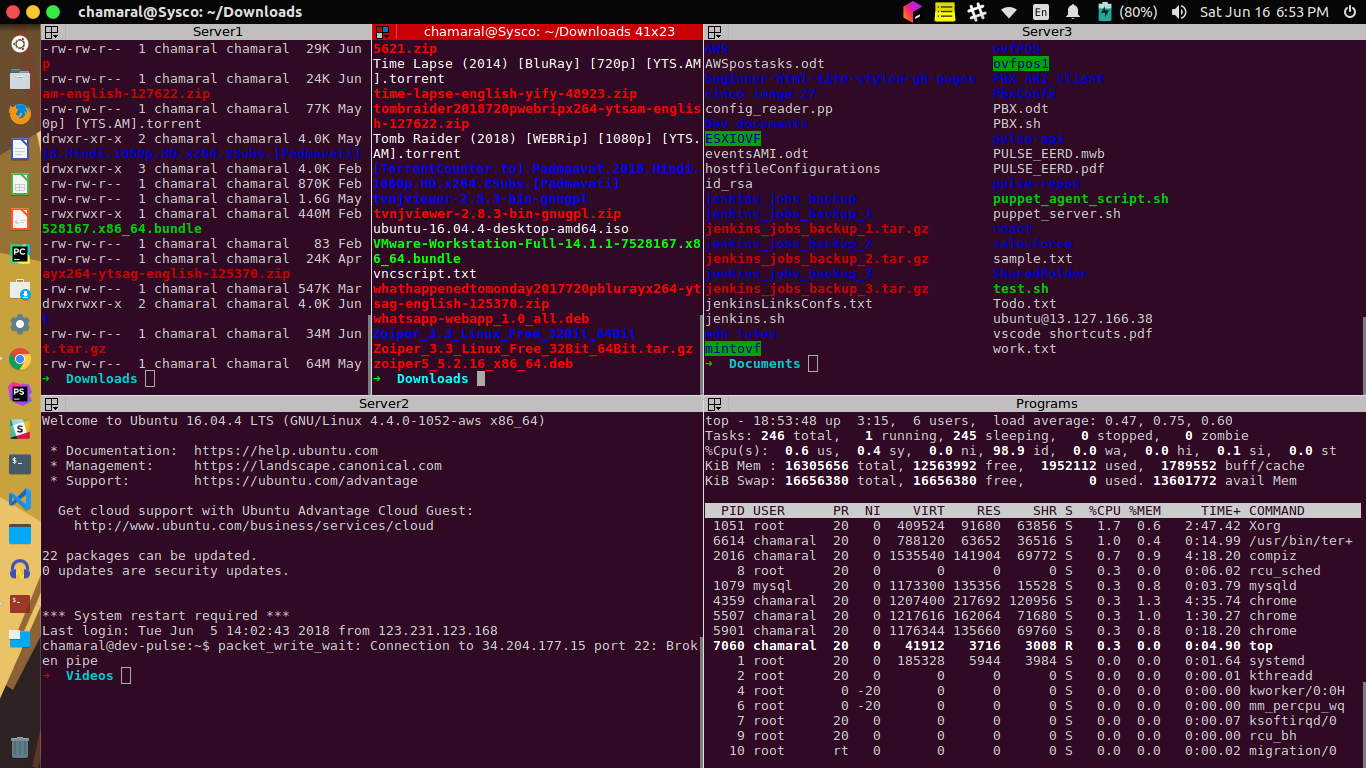Open the landscape.canonical.com management link
1366x768 pixels.
pyautogui.click(x=317, y=466)
